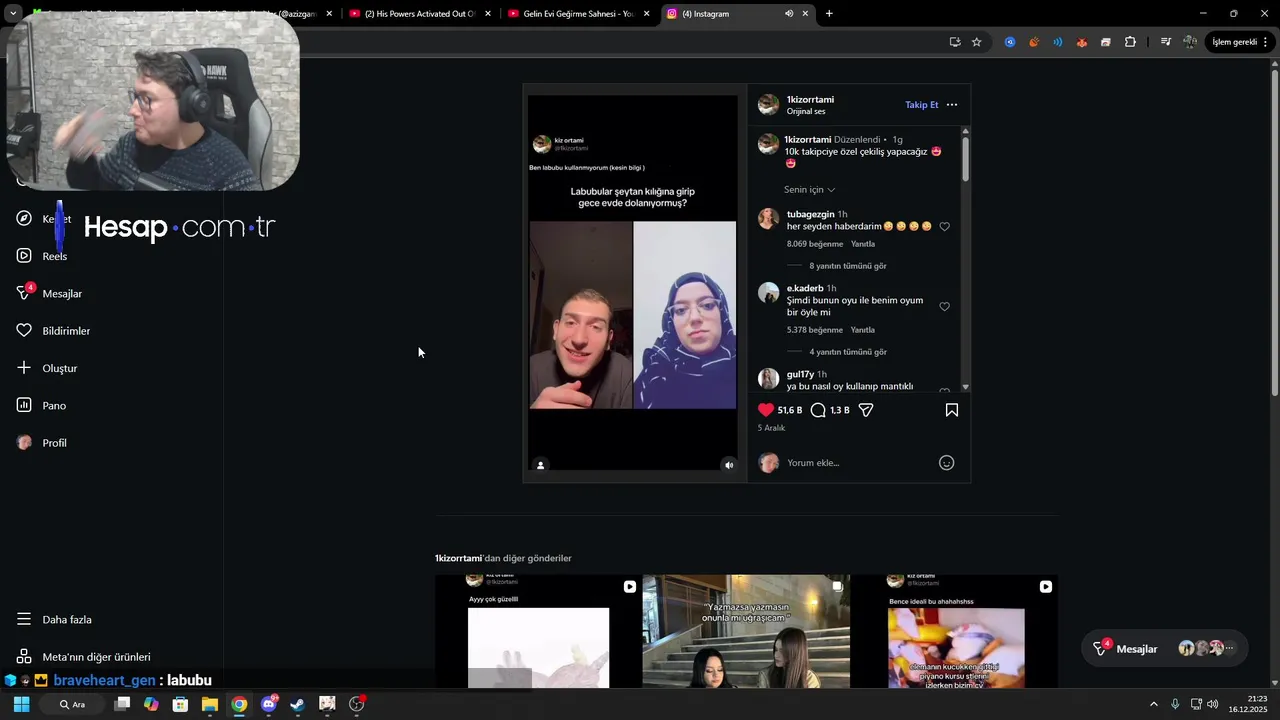Reply to e.kaderb's comment via Yanıtla
Screen dimensions: 1280x720
point(862,330)
